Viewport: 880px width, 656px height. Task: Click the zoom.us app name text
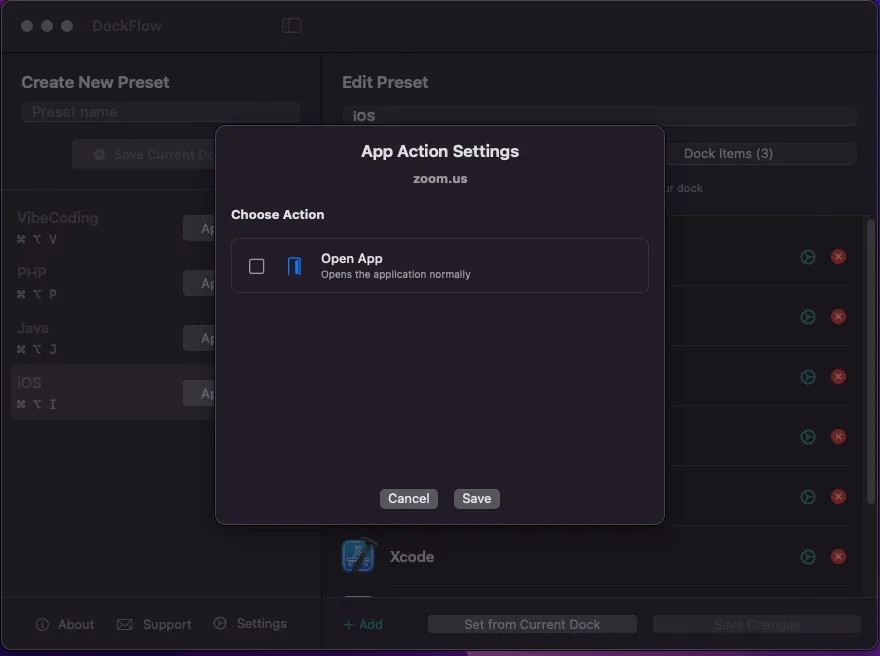440,178
